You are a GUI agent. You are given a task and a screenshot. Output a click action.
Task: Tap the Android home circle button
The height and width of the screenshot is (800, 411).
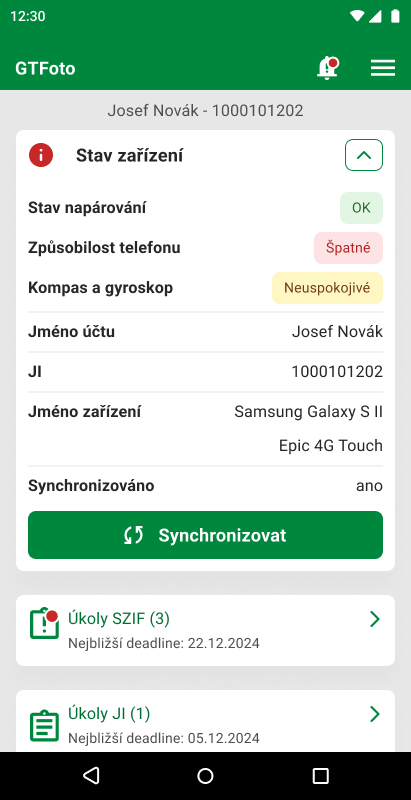(206, 776)
